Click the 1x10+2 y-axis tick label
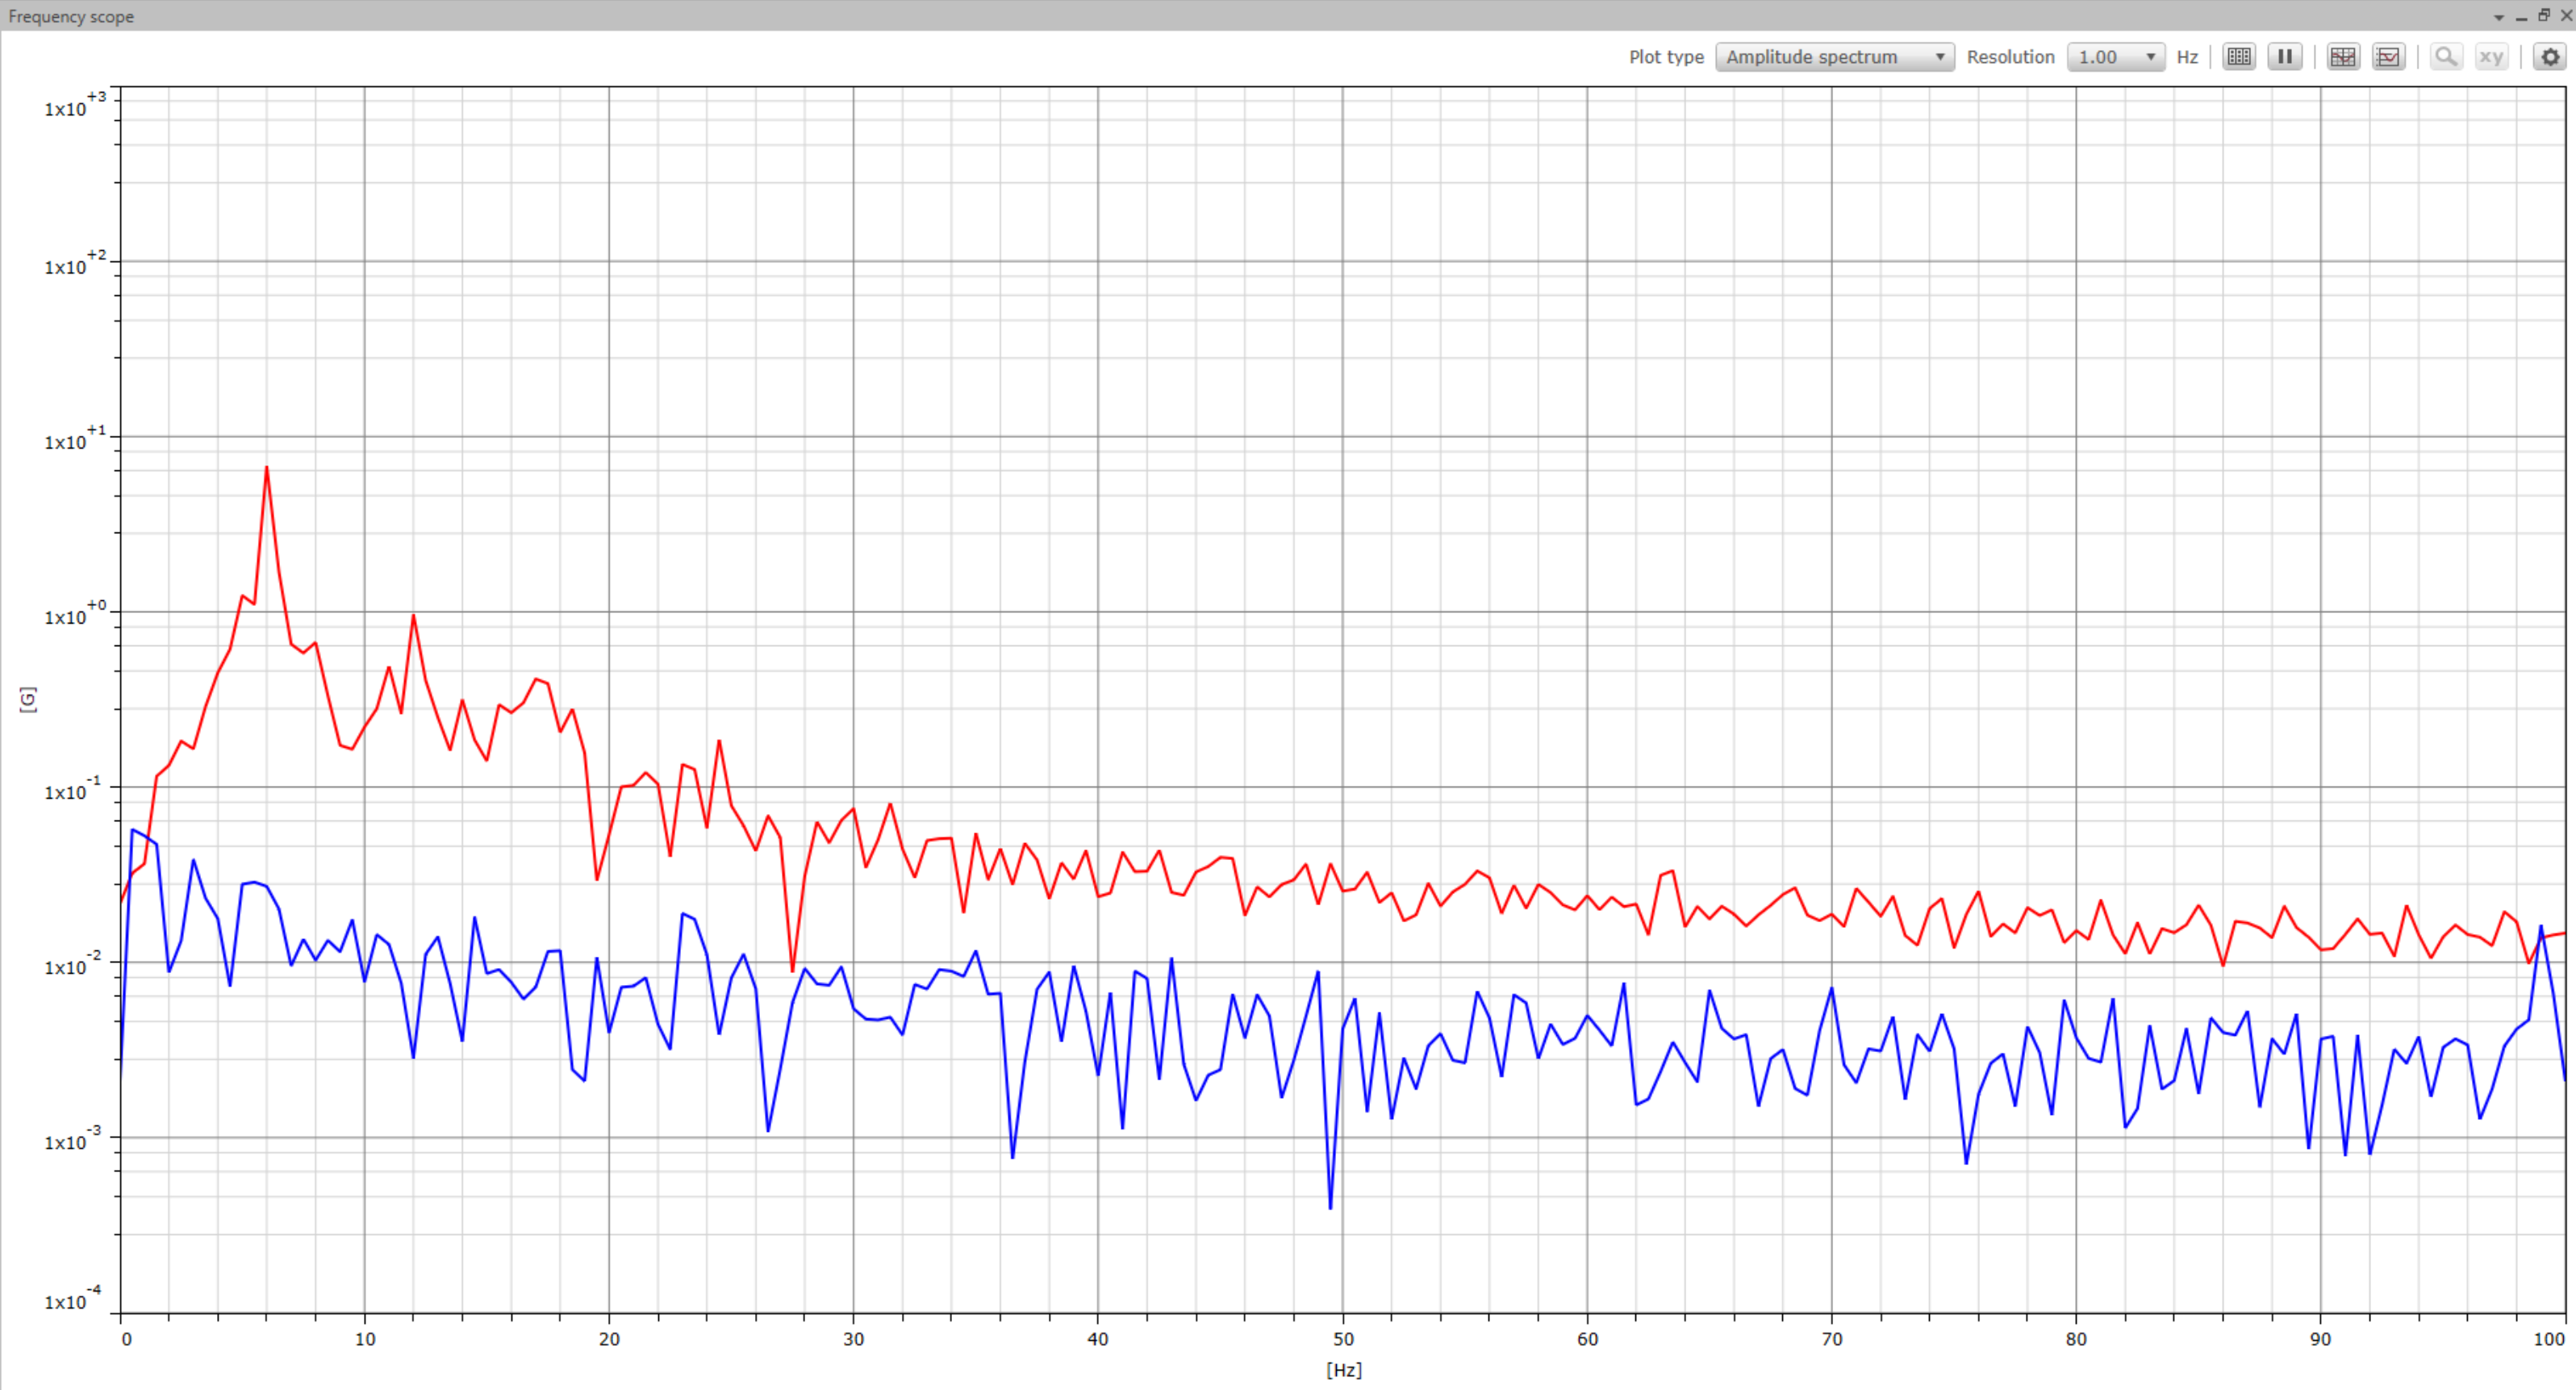Screen dimensions: 2576x1390 click(x=74, y=265)
